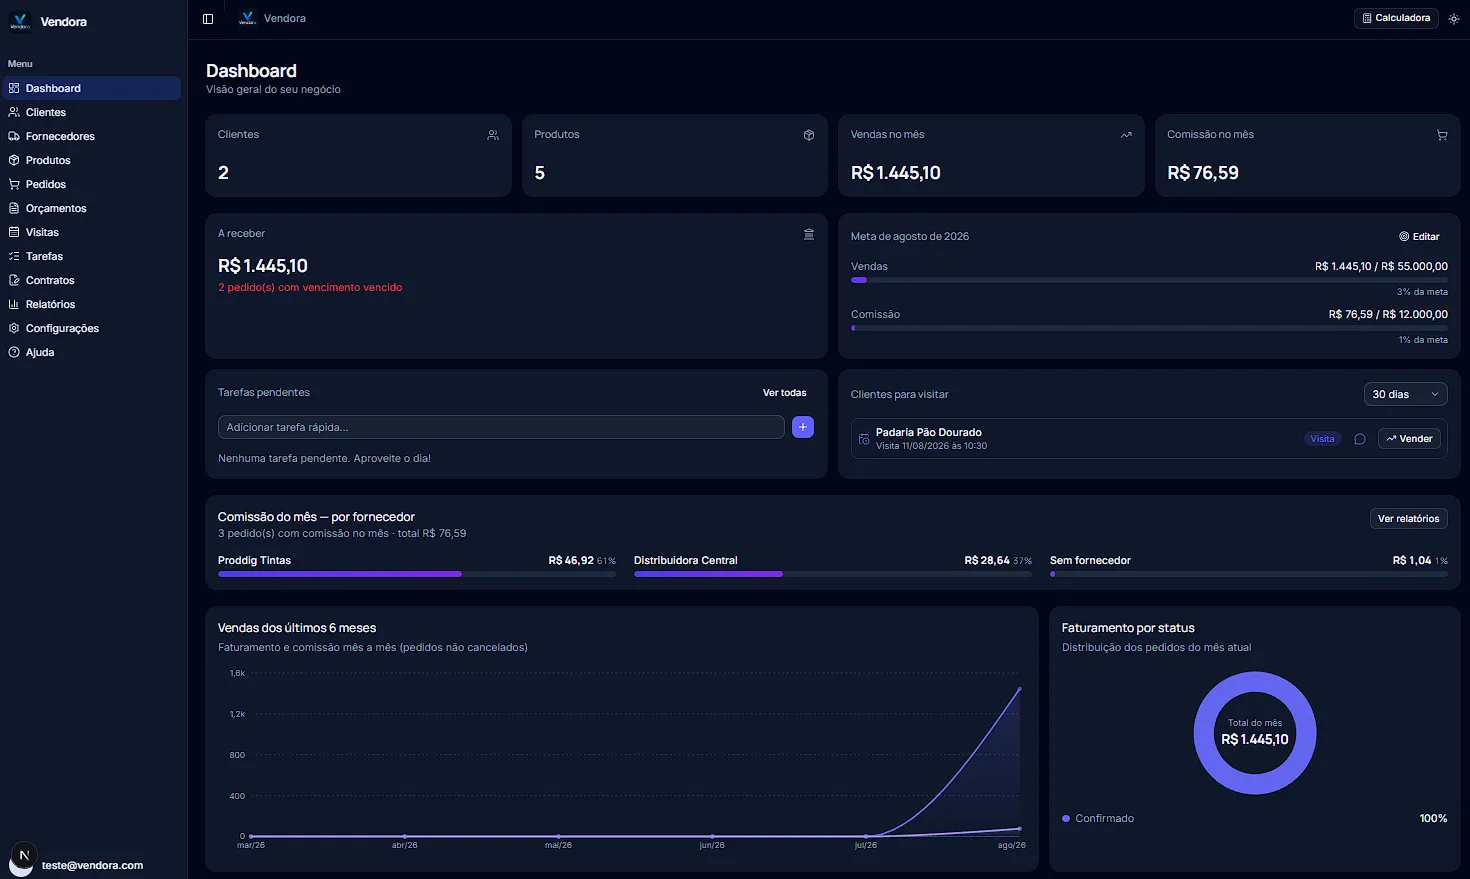Click the Visitas calendar icon in sidebar
This screenshot has width=1470, height=879.
tap(14, 232)
